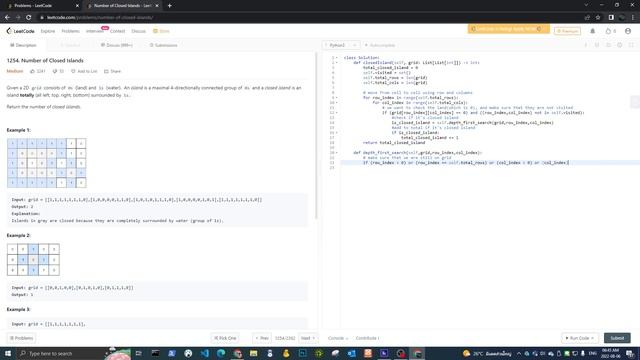The height and width of the screenshot is (360, 640).
Task: Open the user profile avatar
Action: [x=628, y=31]
